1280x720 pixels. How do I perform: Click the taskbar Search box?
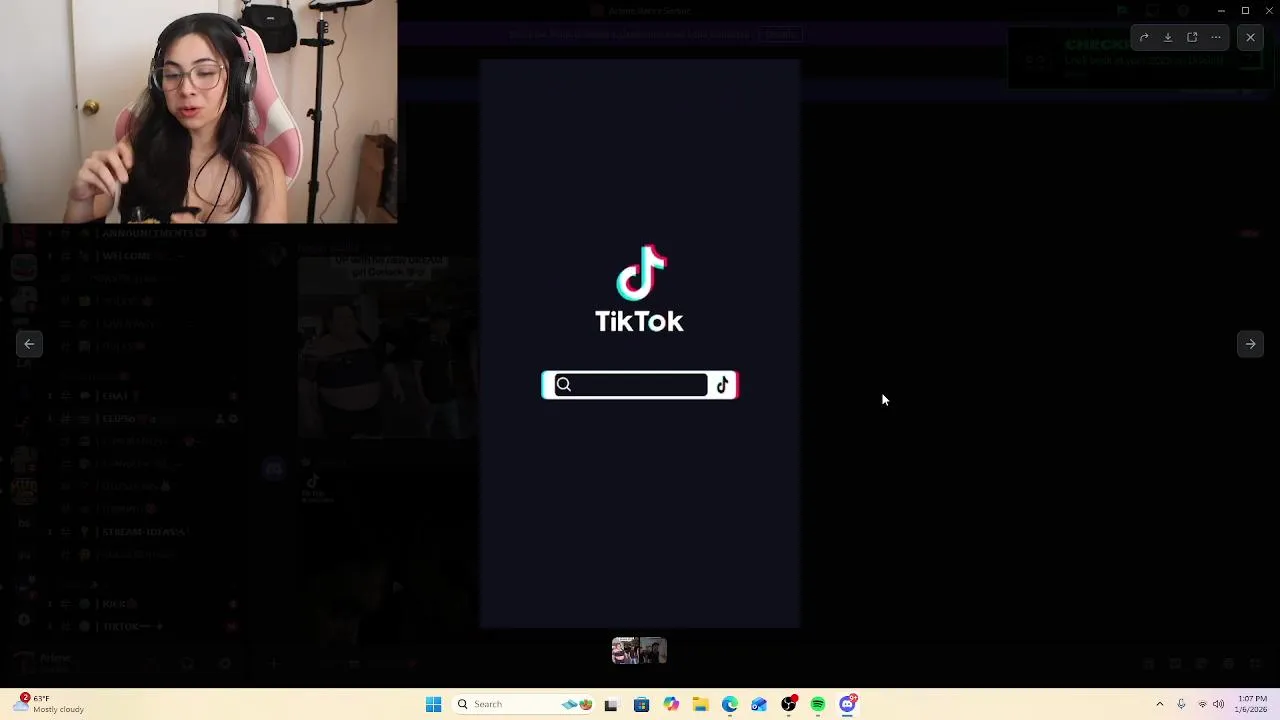point(523,704)
